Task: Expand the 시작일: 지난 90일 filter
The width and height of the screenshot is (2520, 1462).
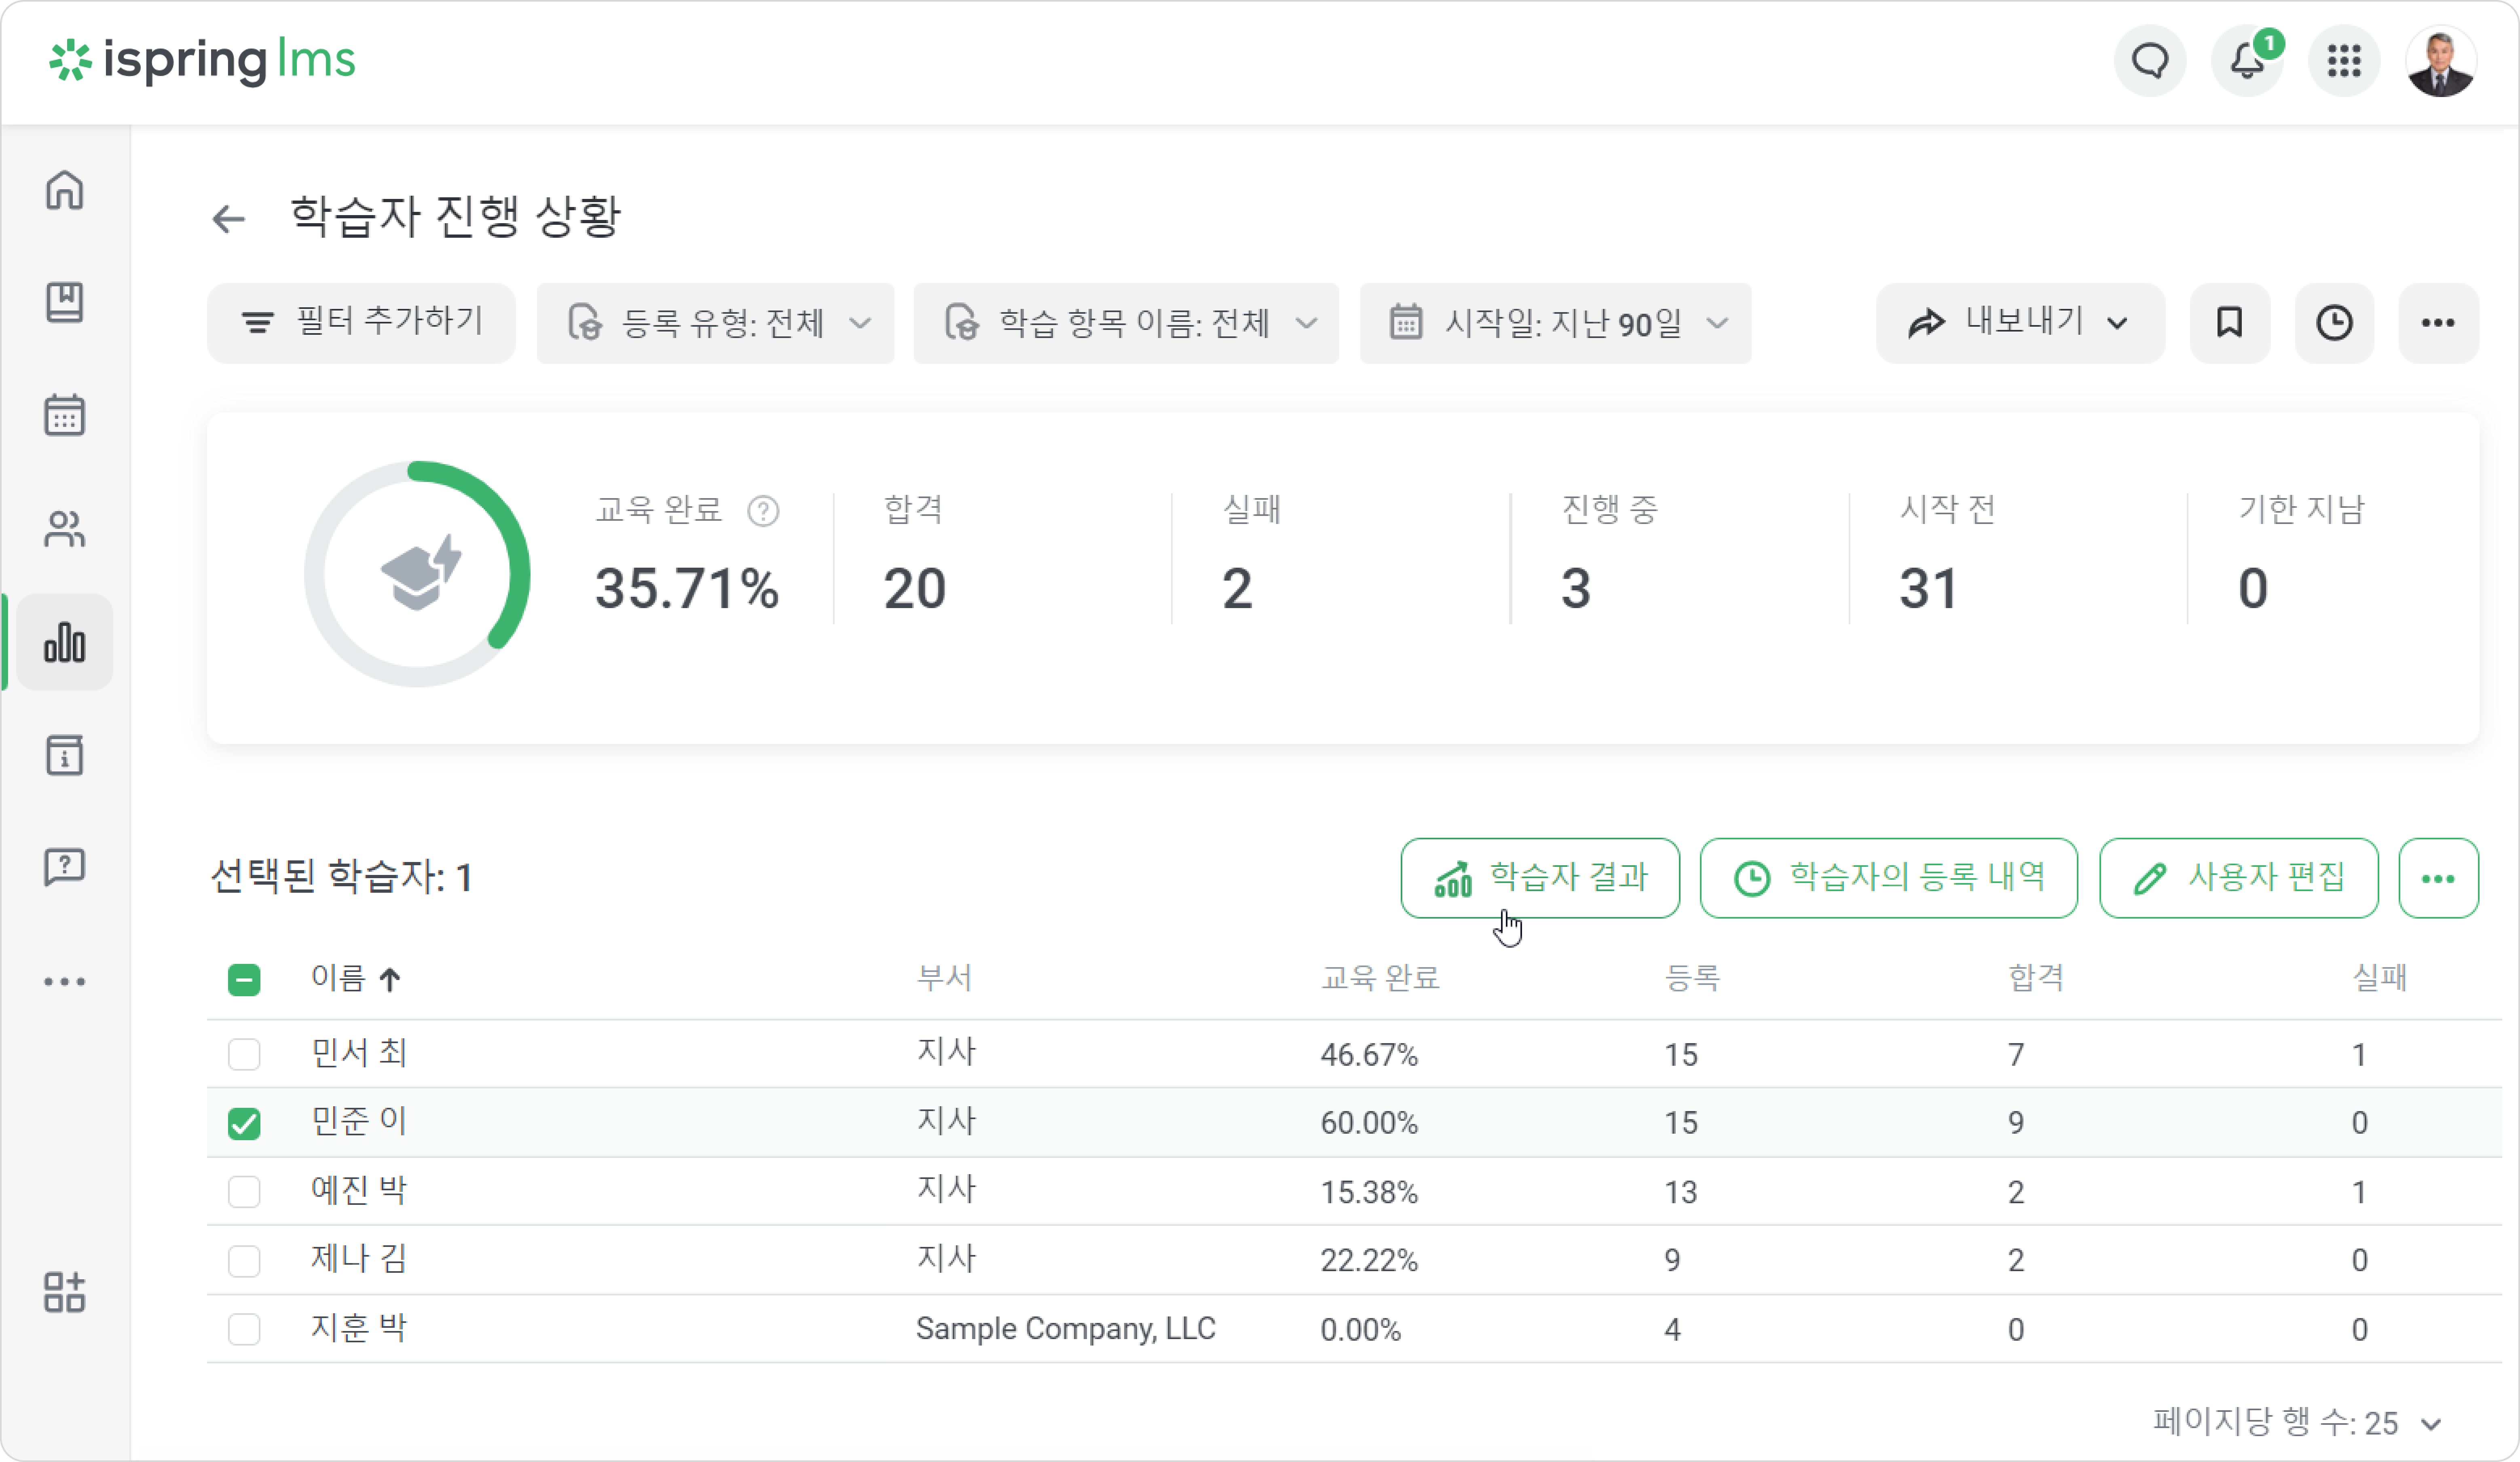Action: click(1556, 323)
